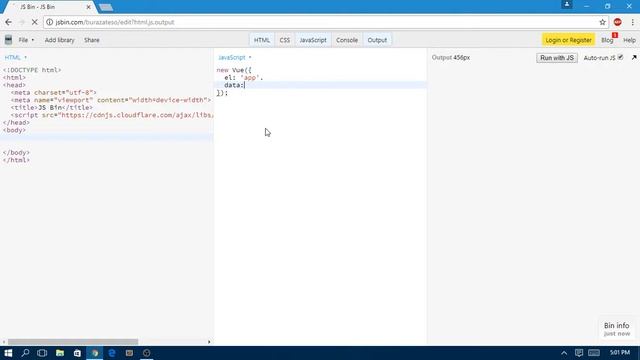Toggle the CSS panel tab
The image size is (640, 360).
284,40
